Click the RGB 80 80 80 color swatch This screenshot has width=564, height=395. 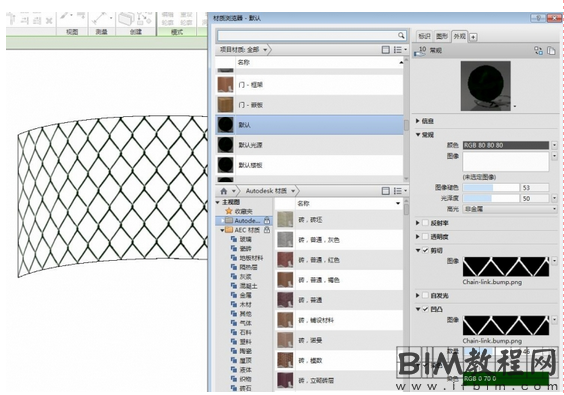pyautogui.click(x=506, y=145)
